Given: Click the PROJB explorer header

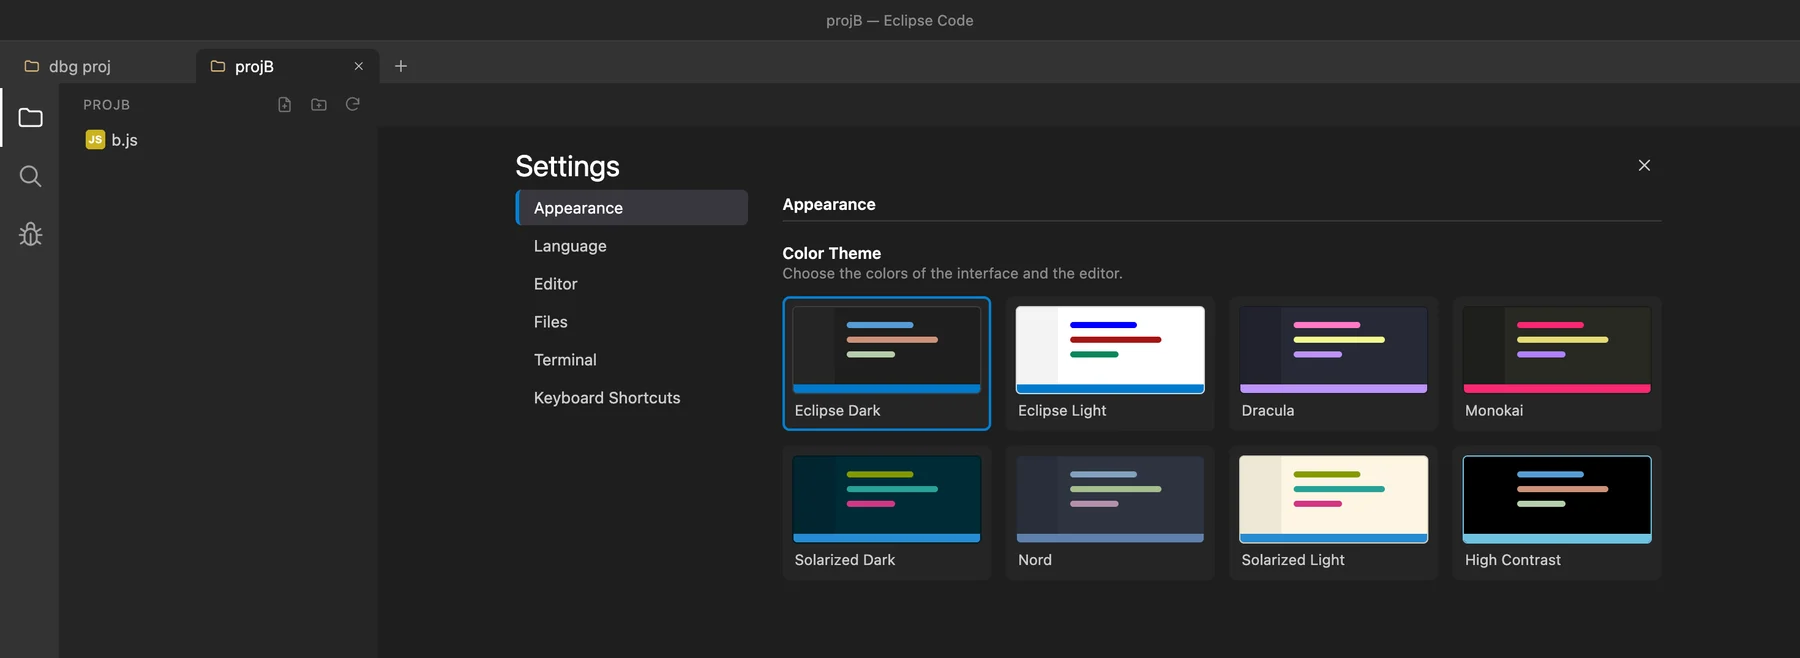Looking at the screenshot, I should click(x=107, y=105).
